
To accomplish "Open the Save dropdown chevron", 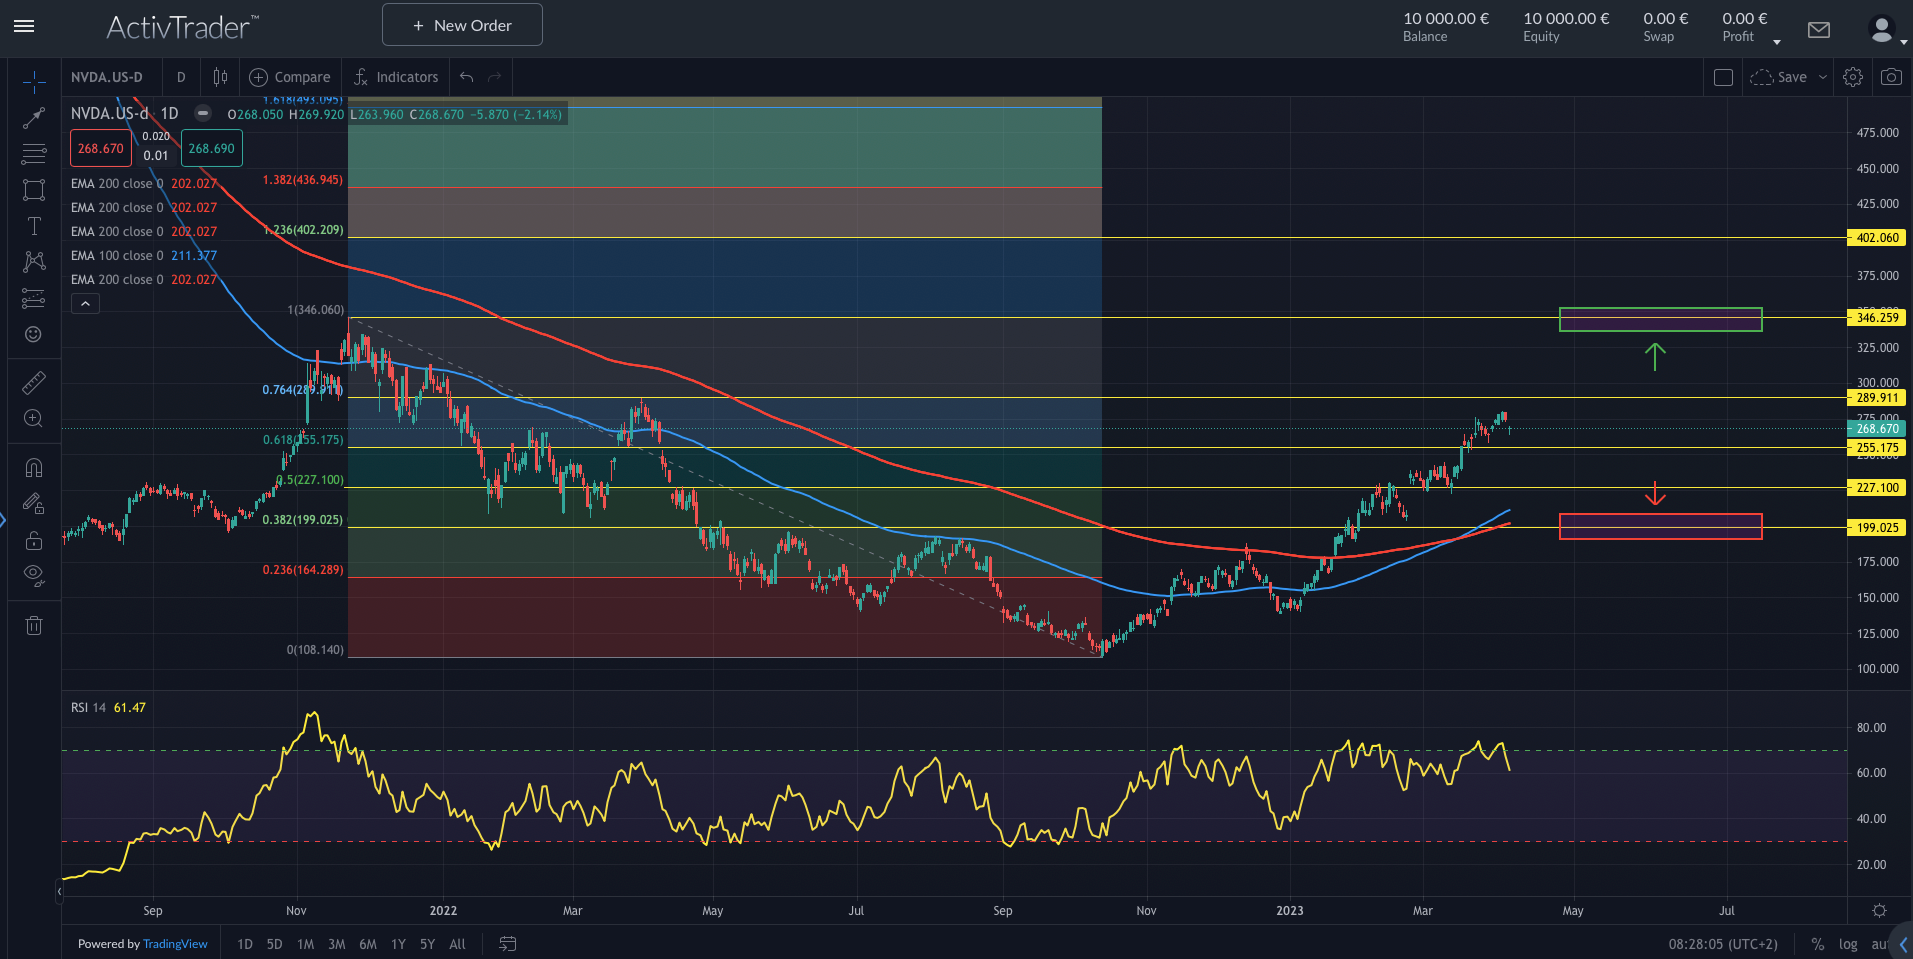I will tap(1820, 76).
